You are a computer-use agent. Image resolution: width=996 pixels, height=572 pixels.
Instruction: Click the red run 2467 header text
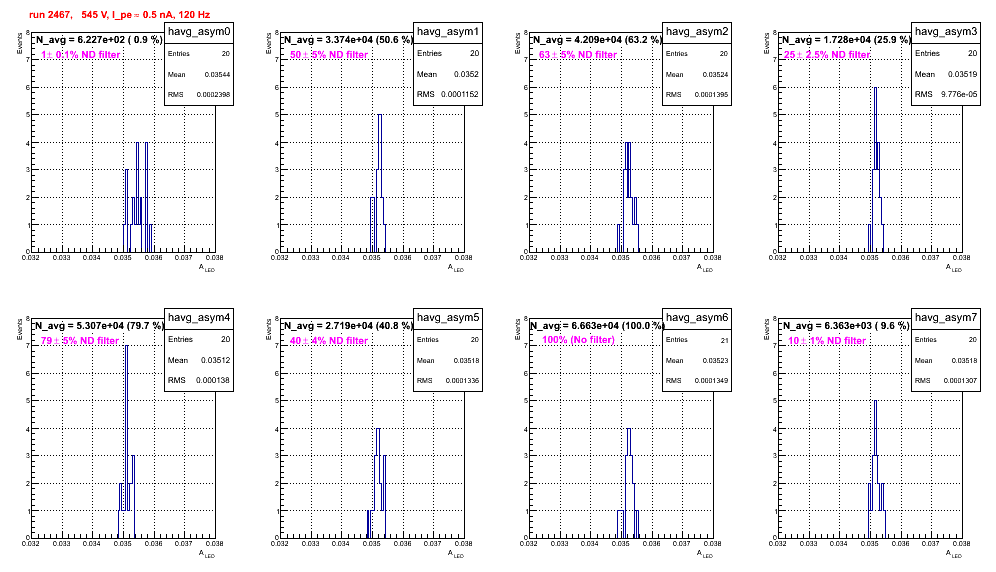[119, 15]
